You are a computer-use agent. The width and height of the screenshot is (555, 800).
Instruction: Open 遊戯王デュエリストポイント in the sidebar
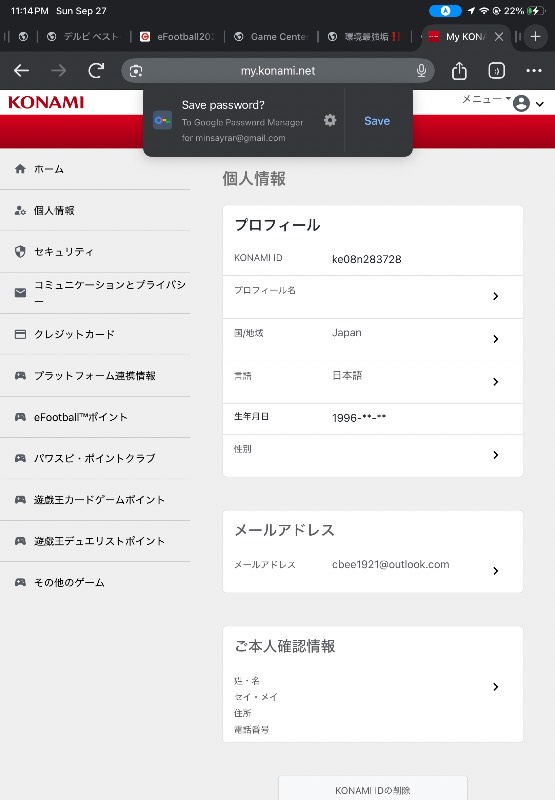pos(95,541)
